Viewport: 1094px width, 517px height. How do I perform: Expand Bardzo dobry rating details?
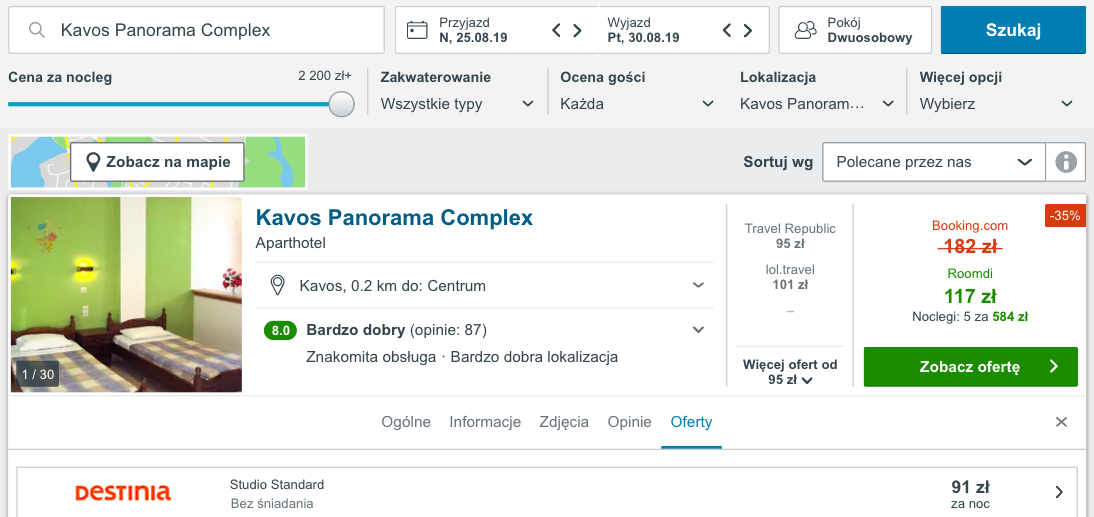point(698,329)
